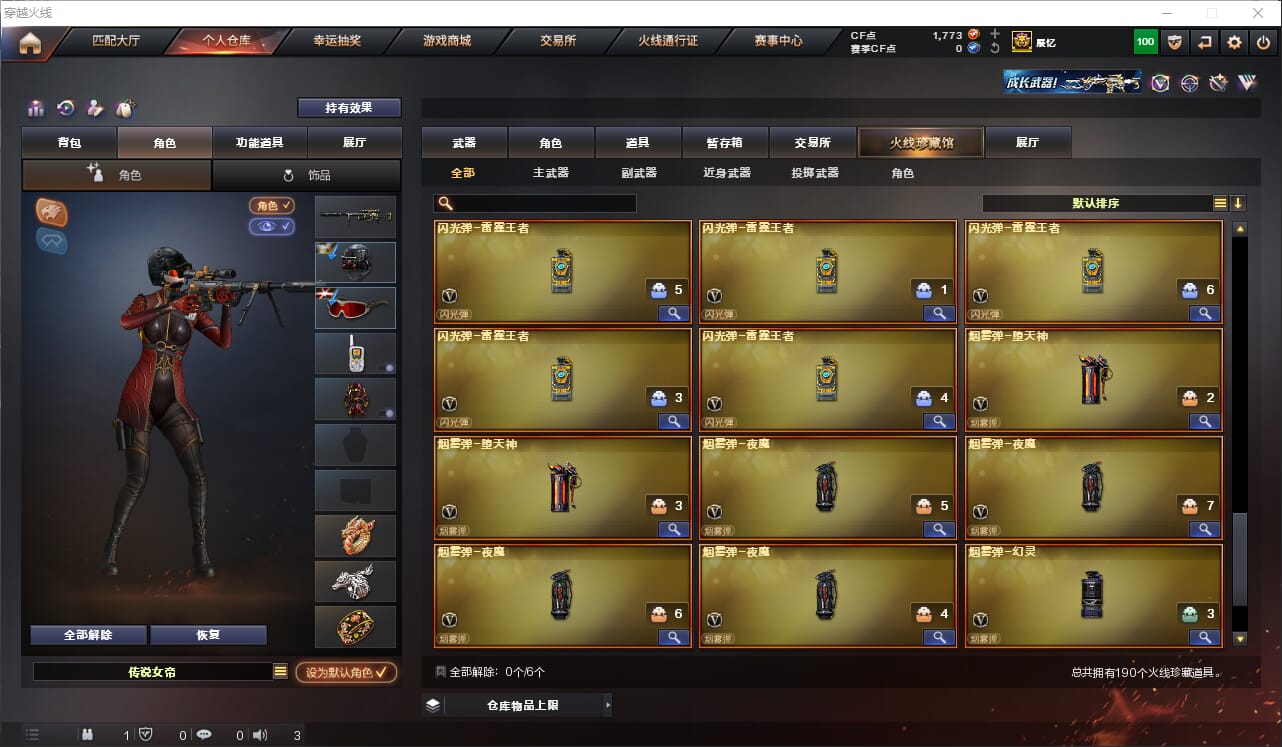The width and height of the screenshot is (1282, 747).
Task: Click the refresh points icon
Action: (x=994, y=48)
